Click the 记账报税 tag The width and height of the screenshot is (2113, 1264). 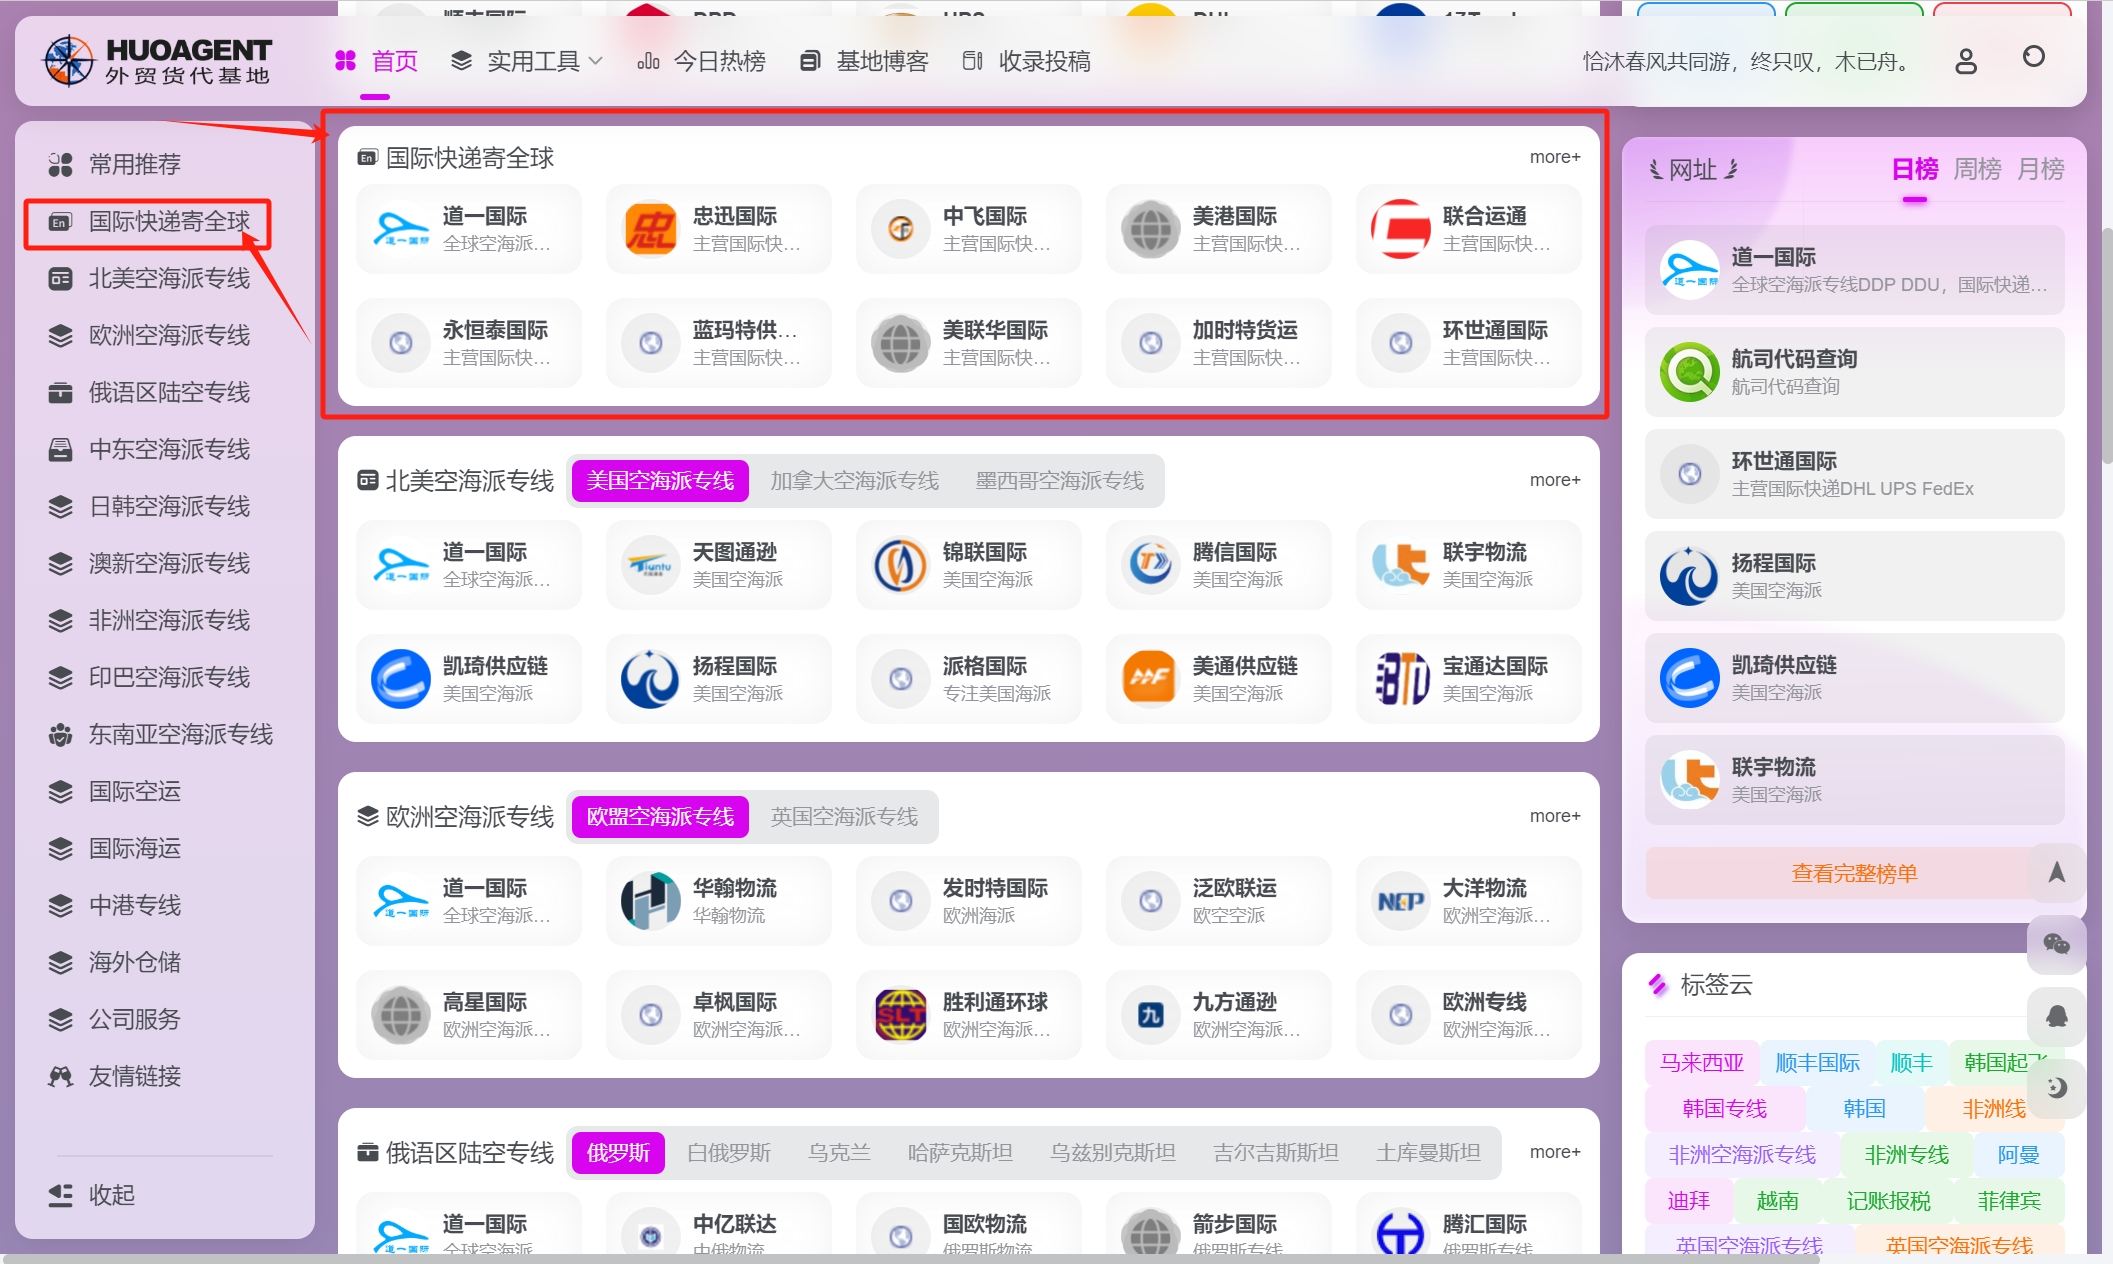[1888, 1201]
